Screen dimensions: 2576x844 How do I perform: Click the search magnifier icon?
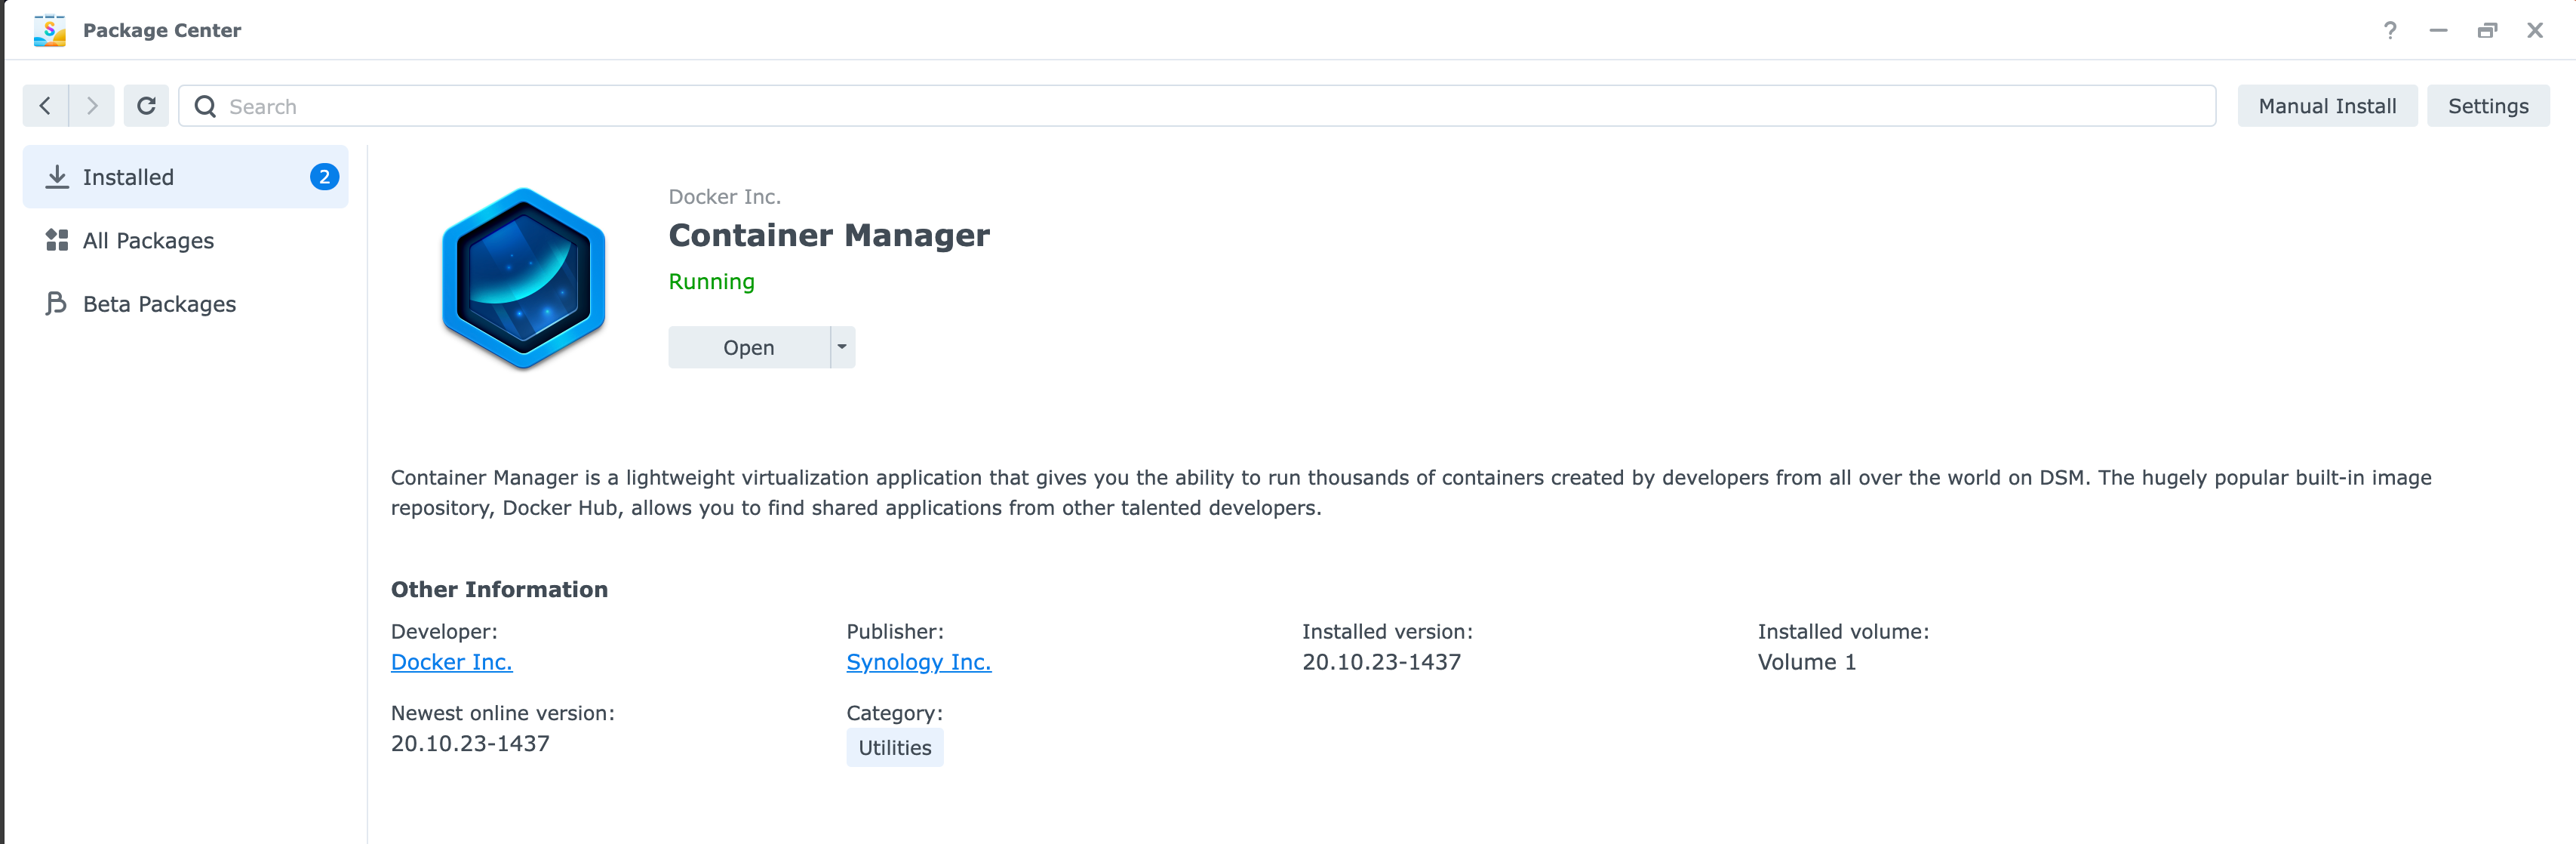pyautogui.click(x=205, y=106)
